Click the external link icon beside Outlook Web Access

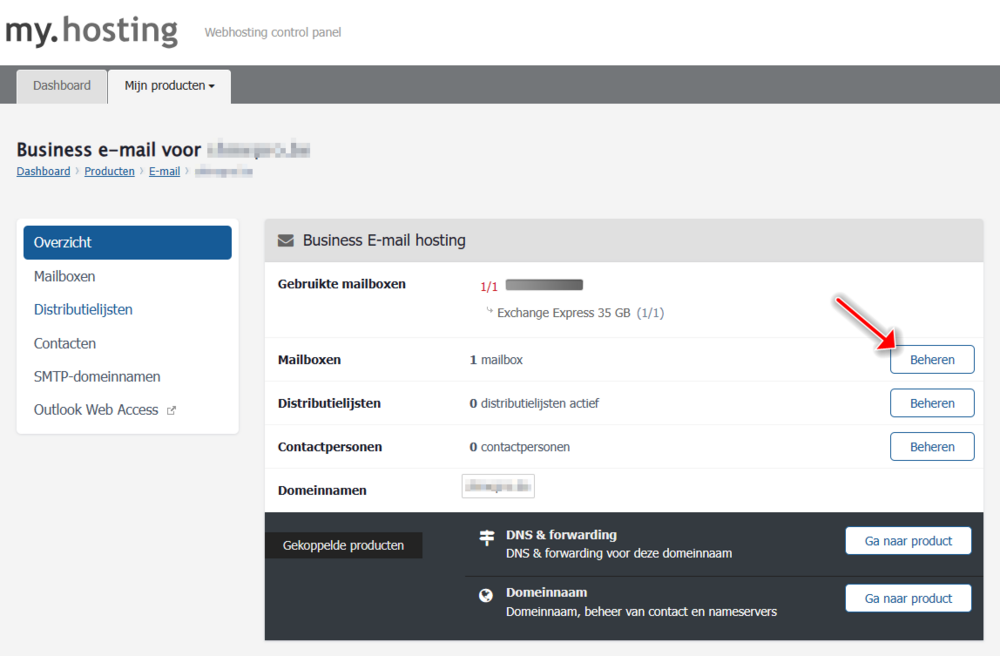171,411
